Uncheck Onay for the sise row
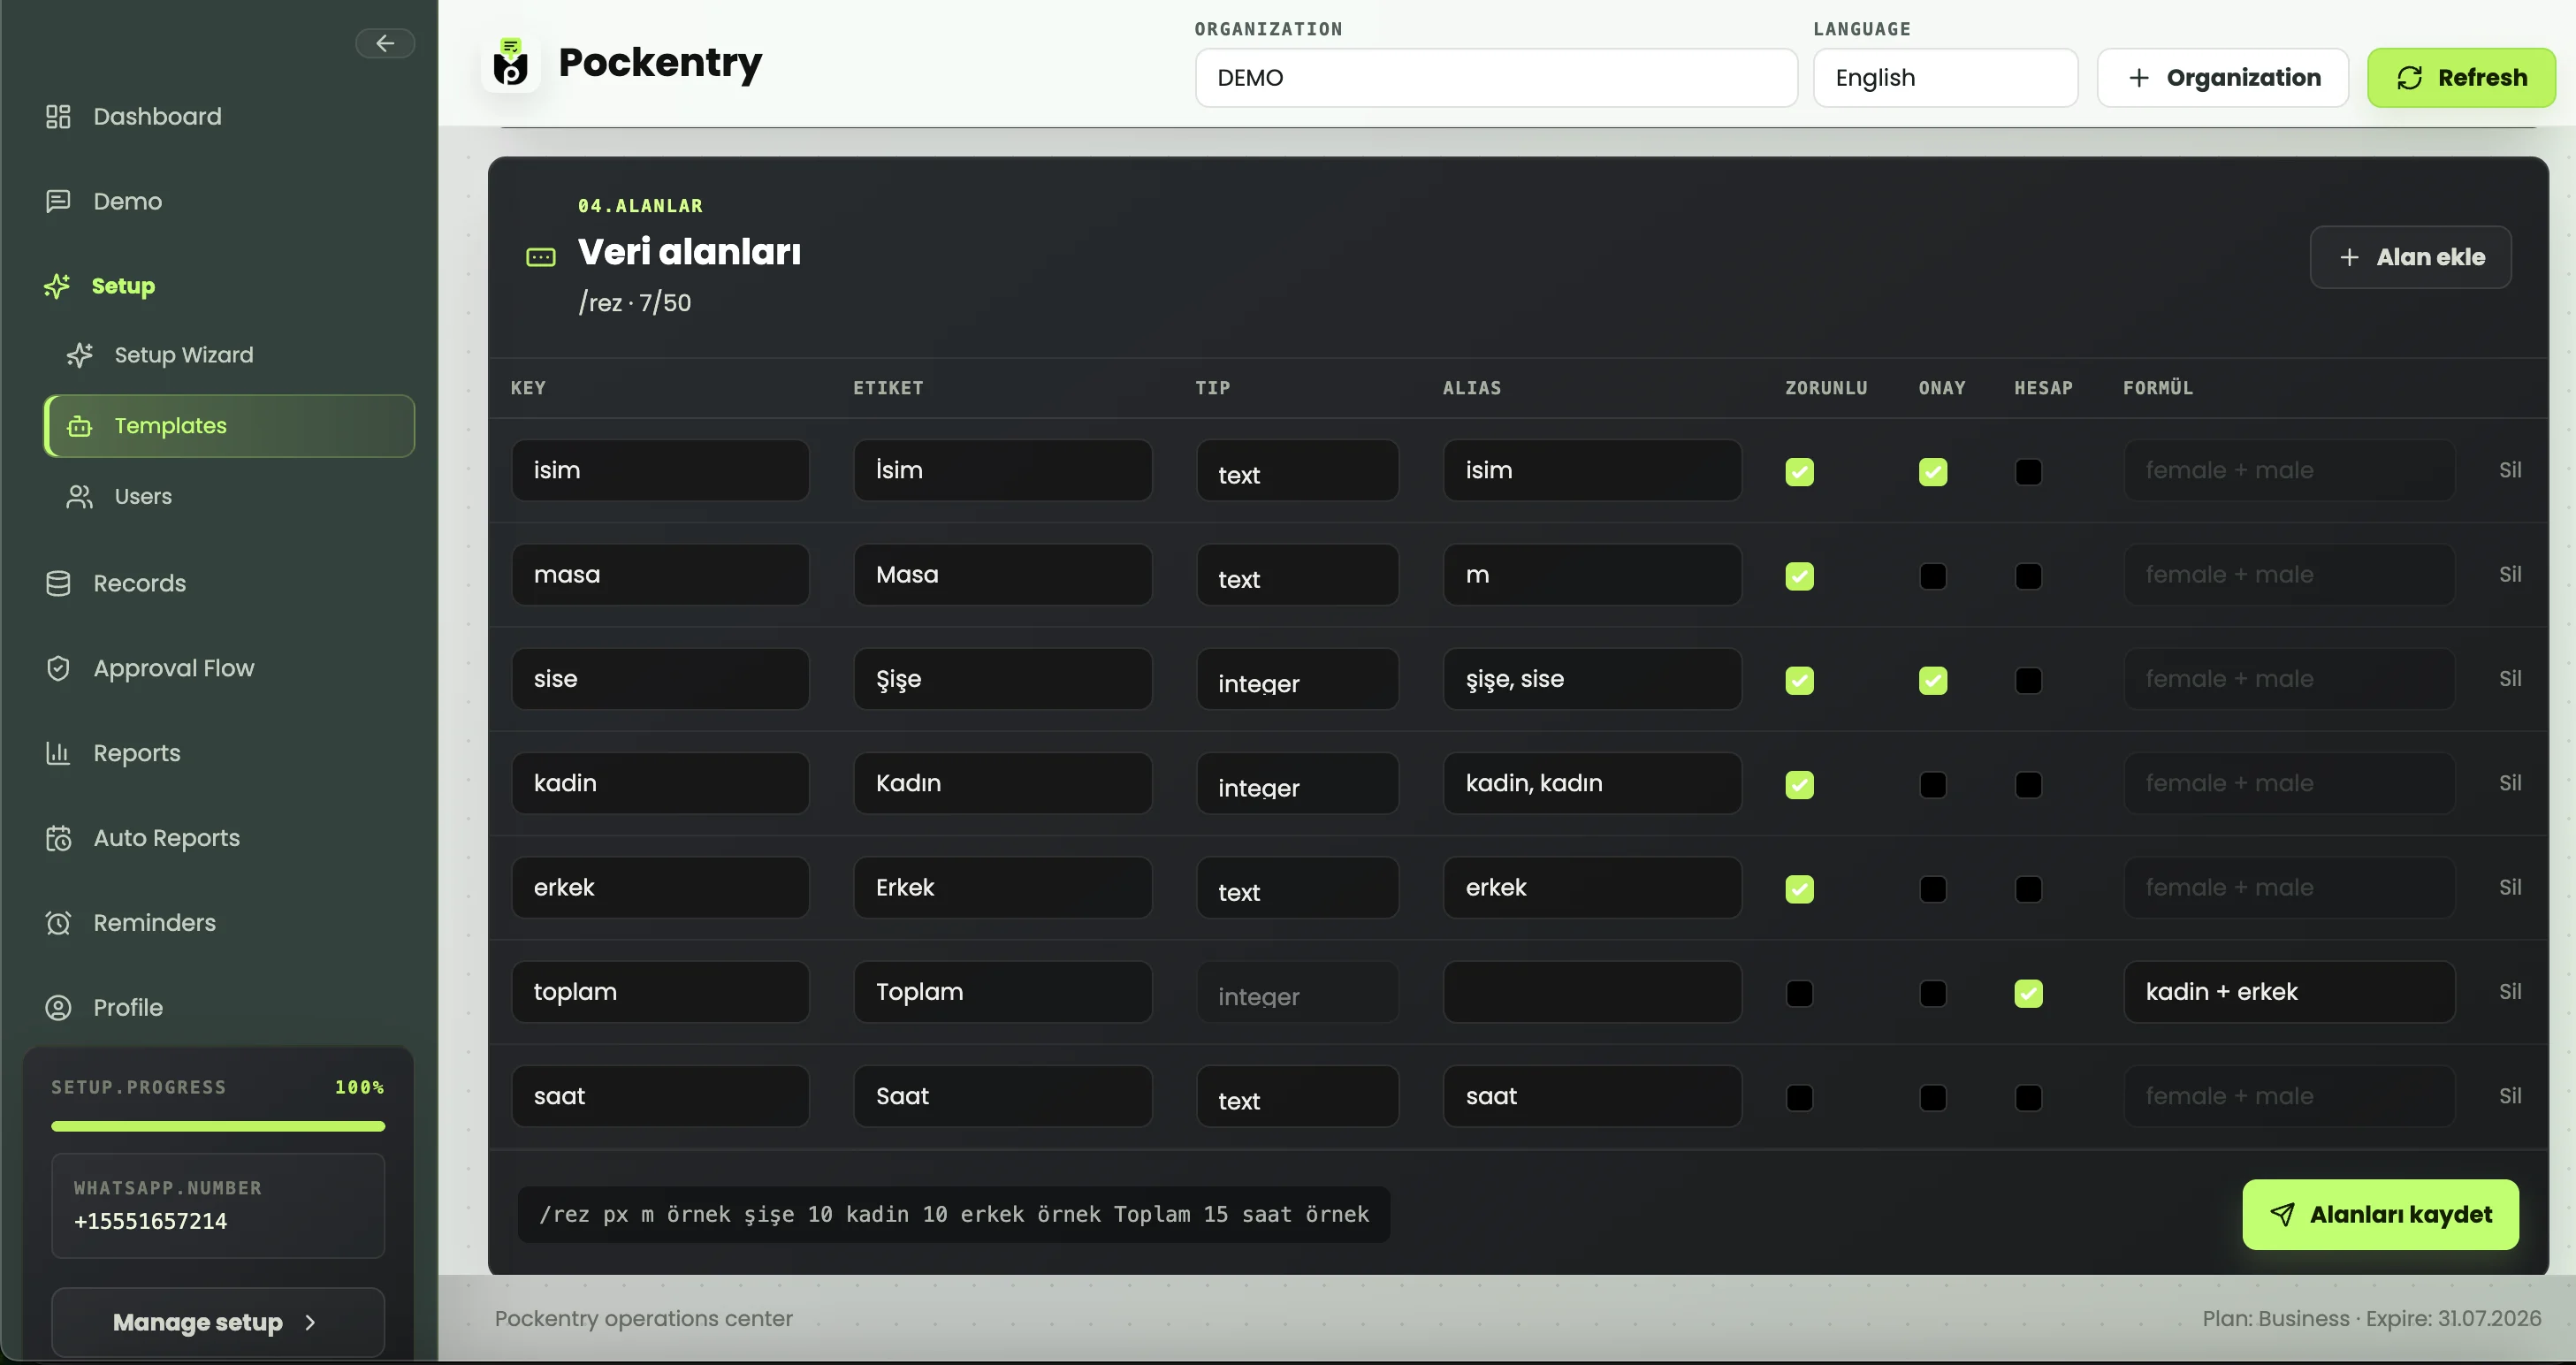Viewport: 2576px width, 1365px height. [1932, 680]
